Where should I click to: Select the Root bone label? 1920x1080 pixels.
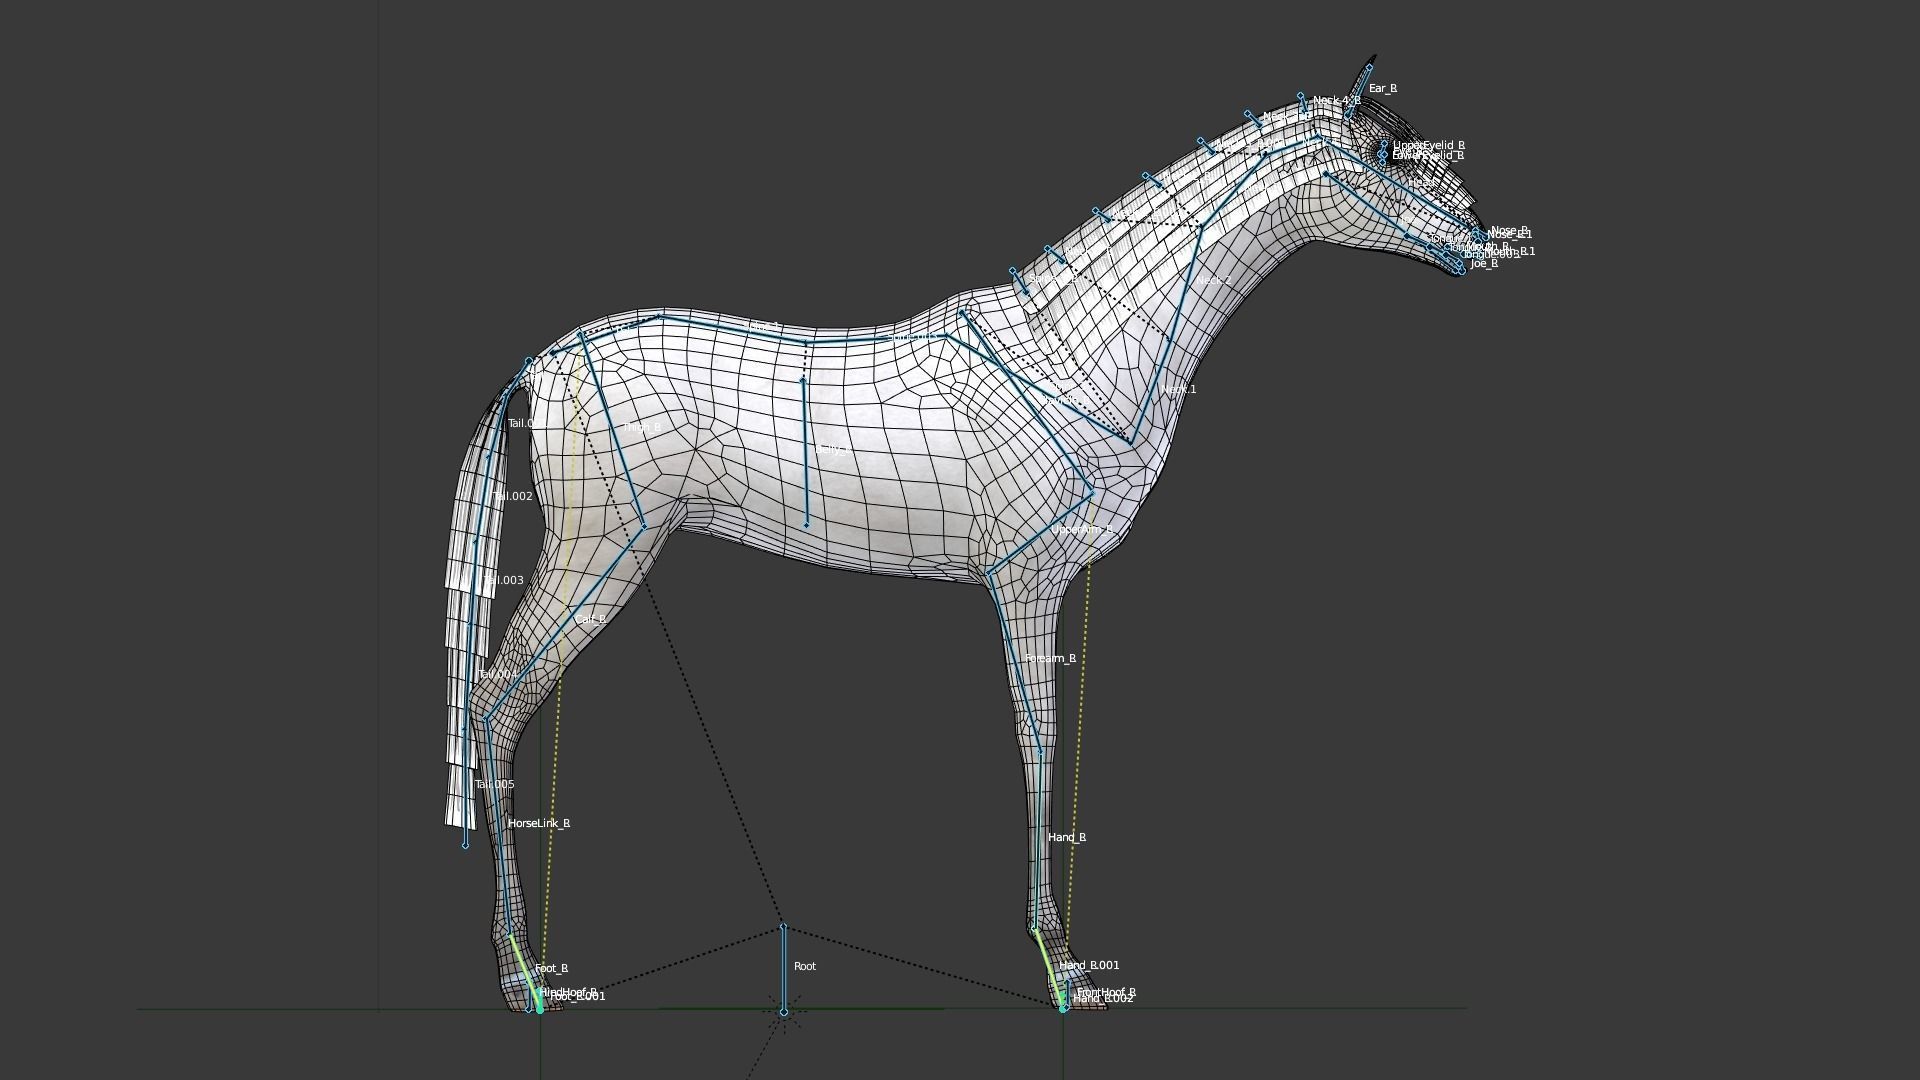(804, 966)
